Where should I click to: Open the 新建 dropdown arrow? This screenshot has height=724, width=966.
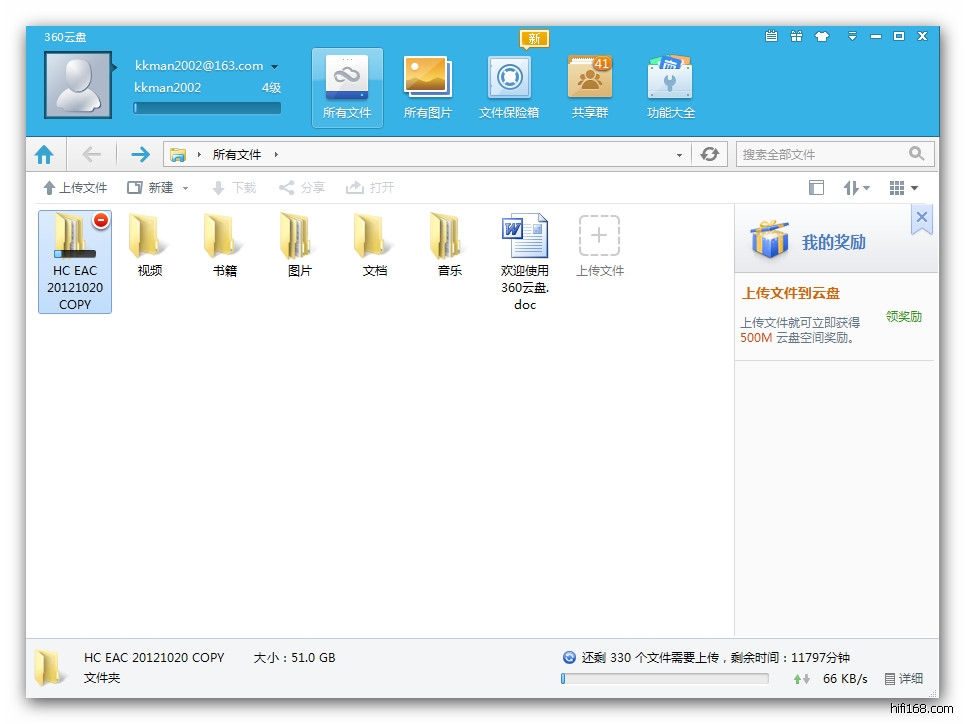tap(185, 188)
